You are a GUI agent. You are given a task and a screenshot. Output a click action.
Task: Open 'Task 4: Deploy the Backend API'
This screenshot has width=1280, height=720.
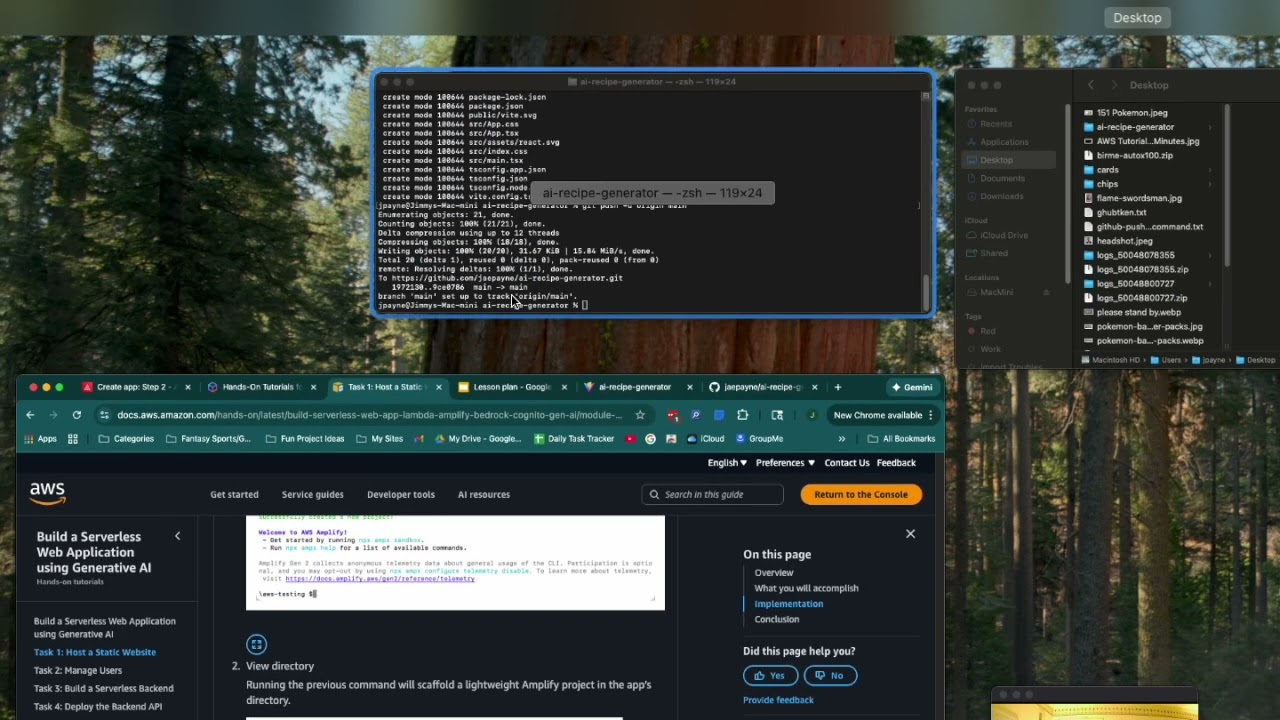click(98, 706)
